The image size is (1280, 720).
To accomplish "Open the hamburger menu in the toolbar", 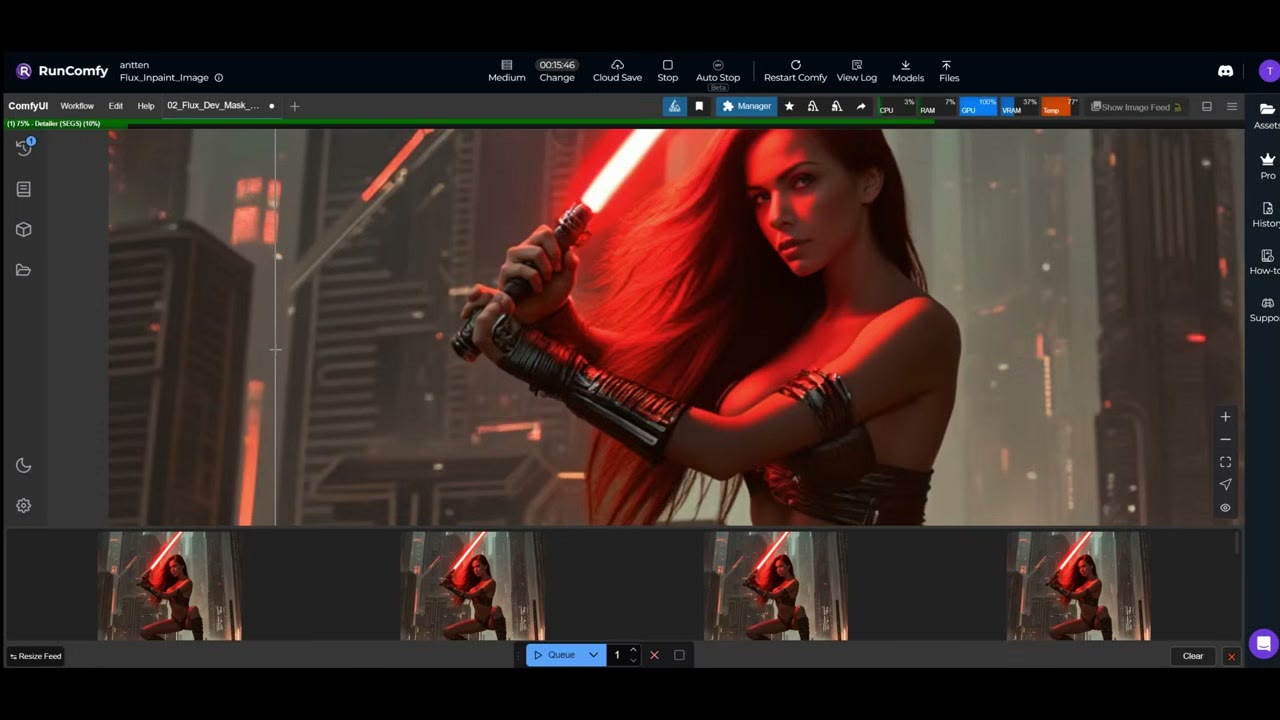I will pyautogui.click(x=1232, y=107).
